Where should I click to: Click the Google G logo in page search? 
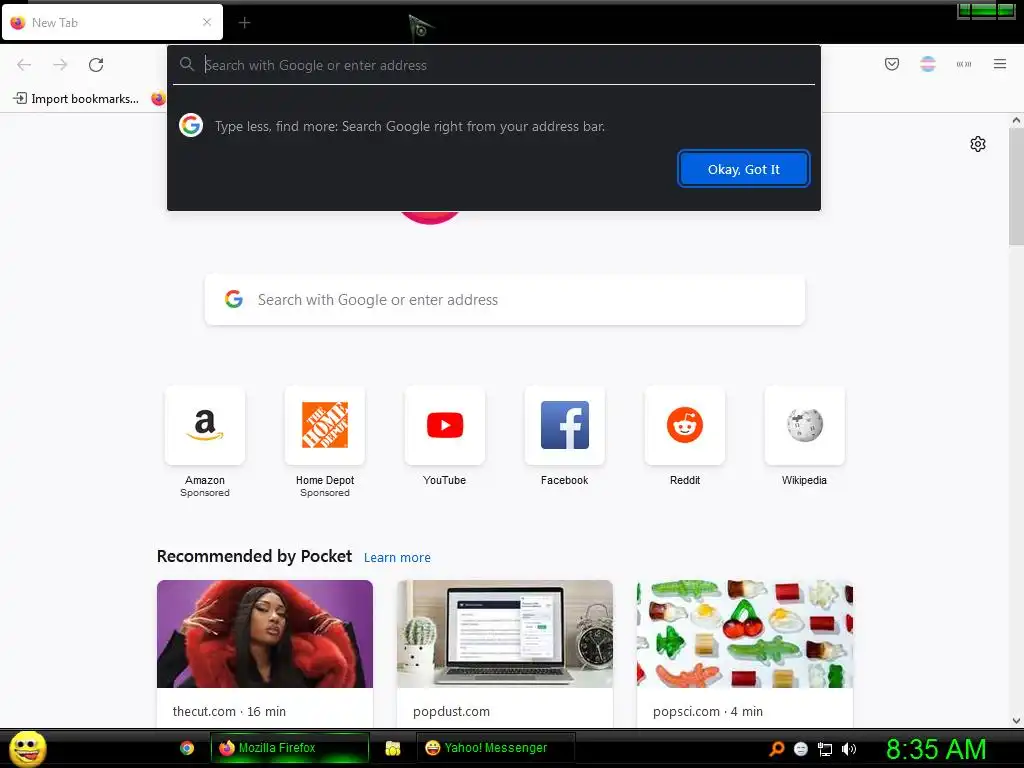click(x=234, y=299)
